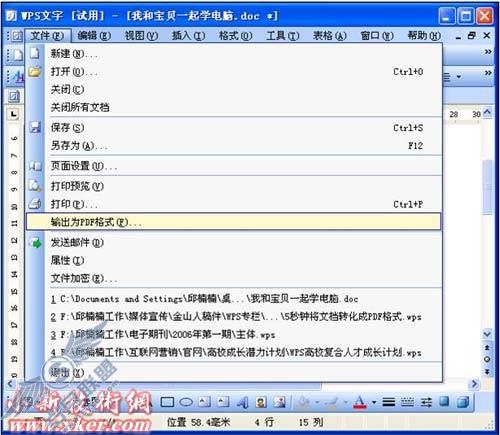
Task: Click the print preview icon beside 打印预览
Action: (35, 185)
